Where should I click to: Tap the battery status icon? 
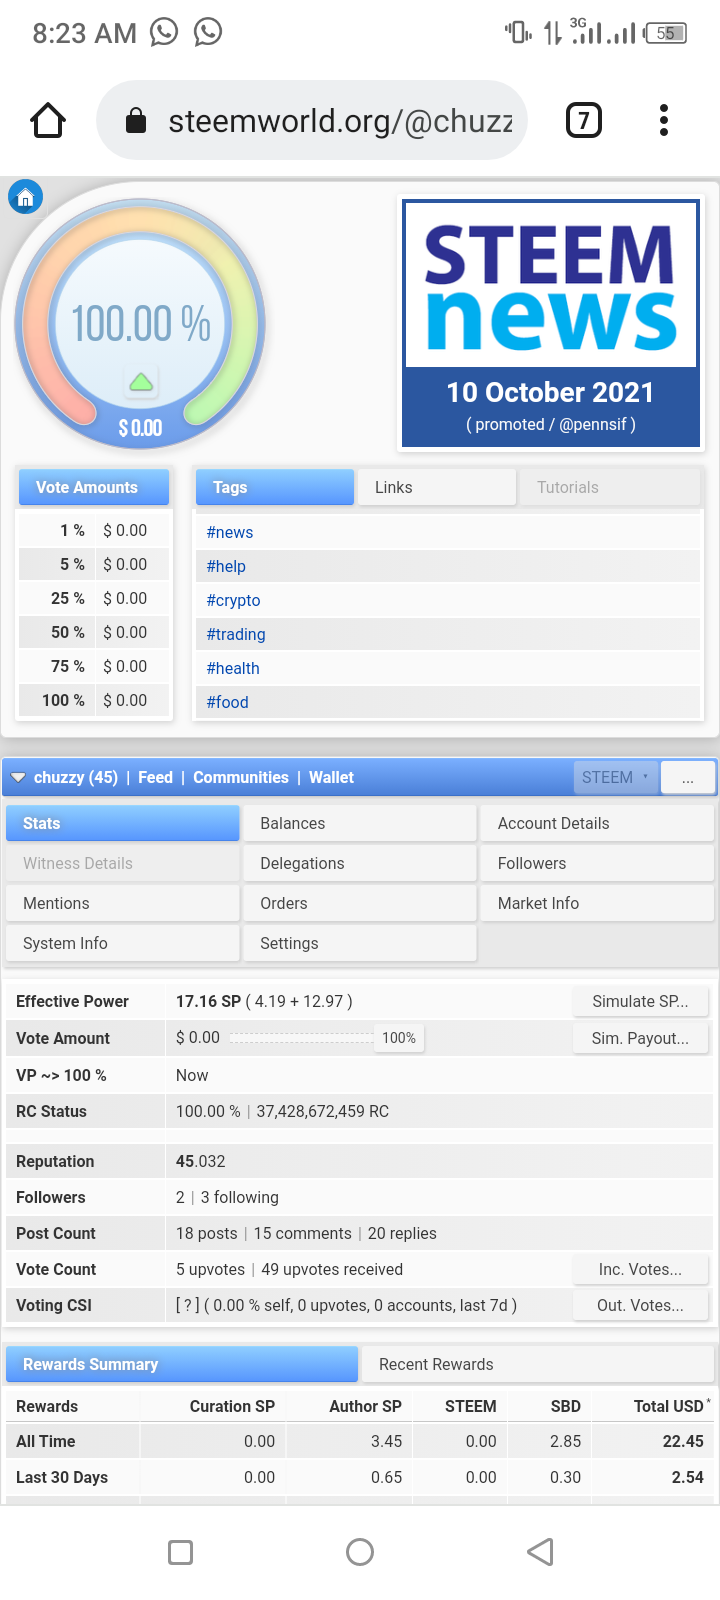pos(666,33)
